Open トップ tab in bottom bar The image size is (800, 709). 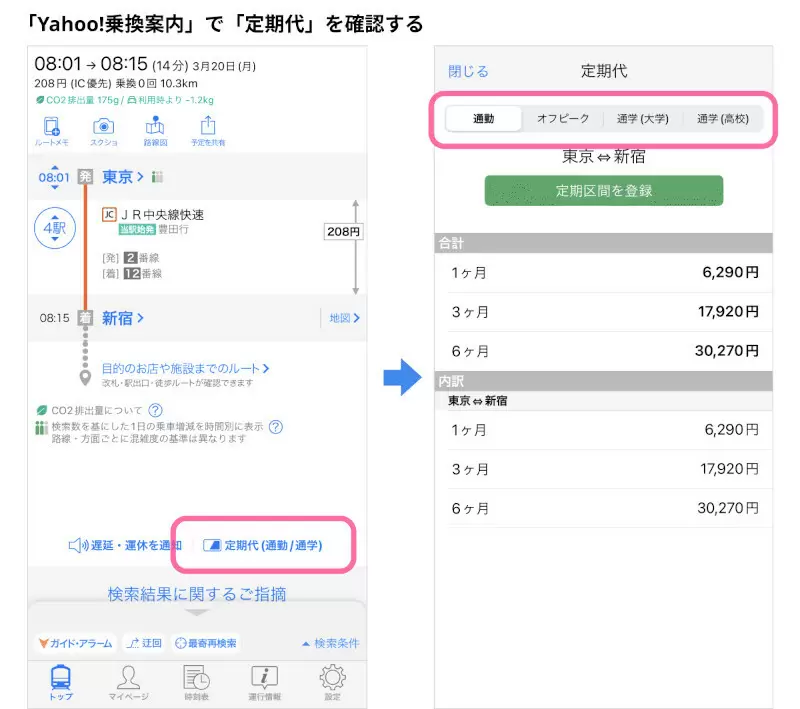click(x=61, y=682)
